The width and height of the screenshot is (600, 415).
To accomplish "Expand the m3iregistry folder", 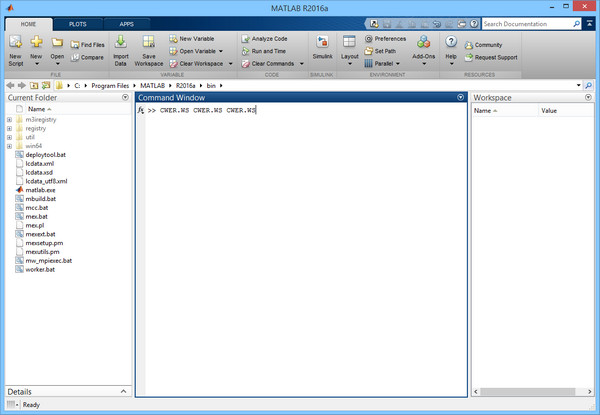I will 9,119.
